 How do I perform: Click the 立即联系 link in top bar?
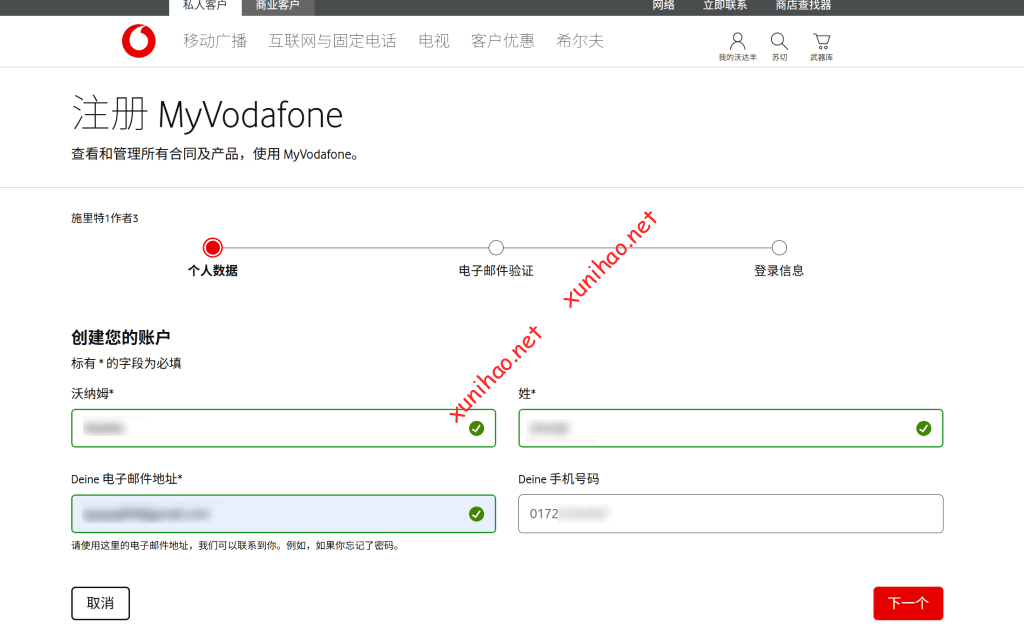point(725,6)
